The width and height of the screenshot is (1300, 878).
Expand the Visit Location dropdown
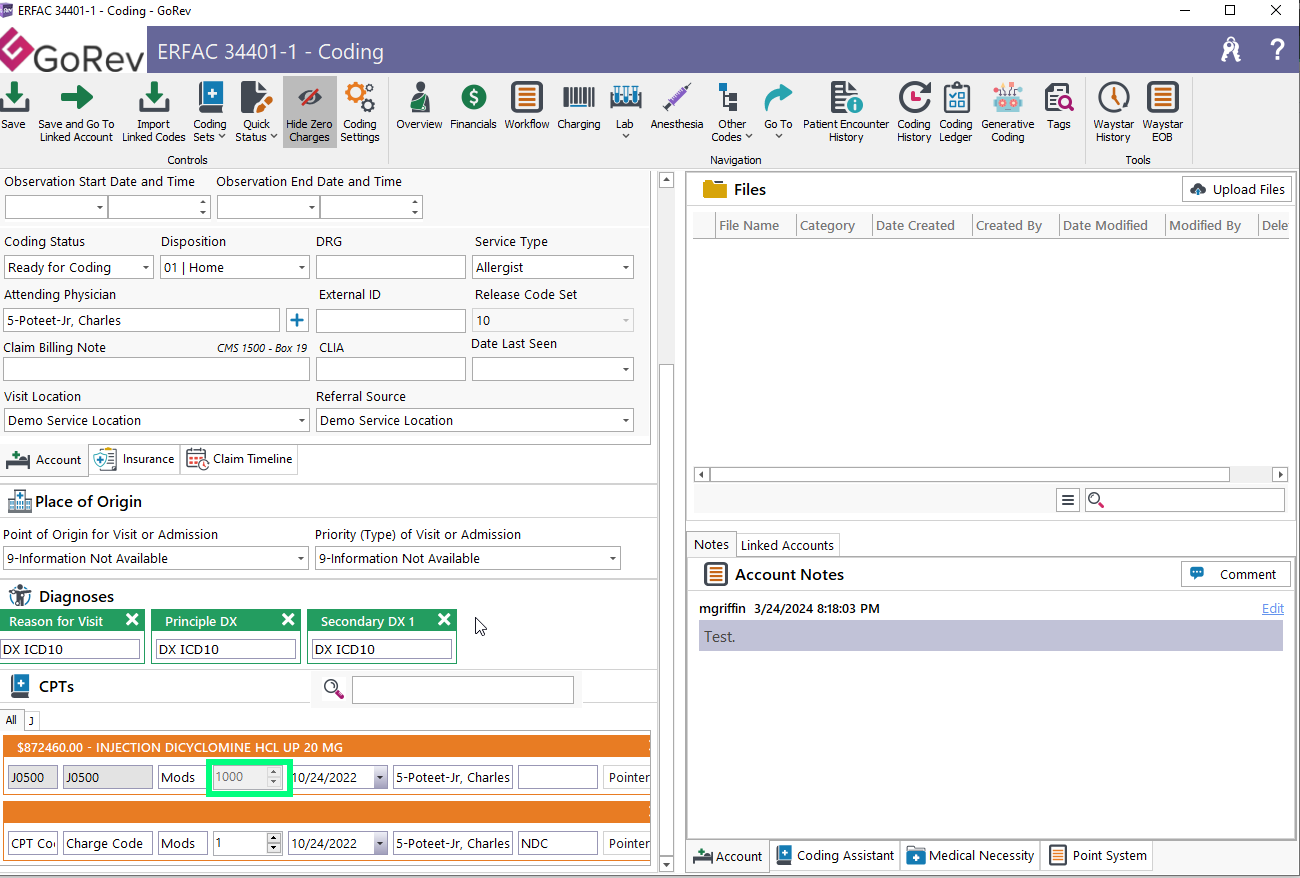point(302,420)
